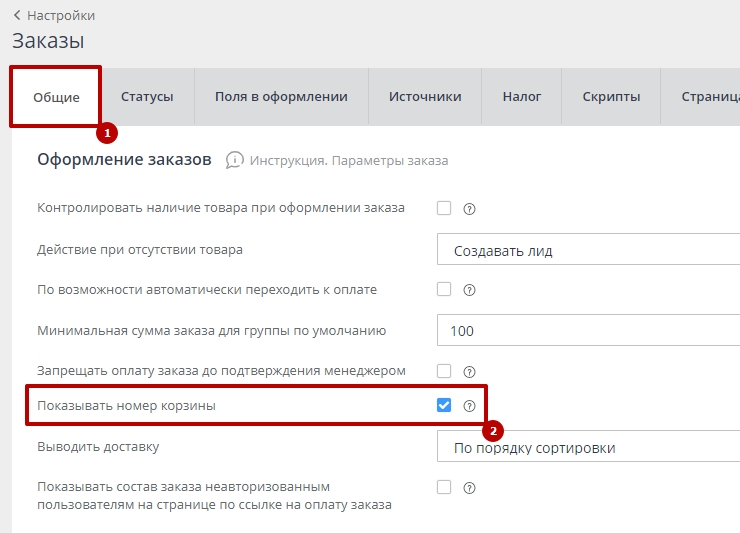Click help icon beside 'Показывать номер корзины'
The width and height of the screenshot is (740, 533).
click(469, 406)
